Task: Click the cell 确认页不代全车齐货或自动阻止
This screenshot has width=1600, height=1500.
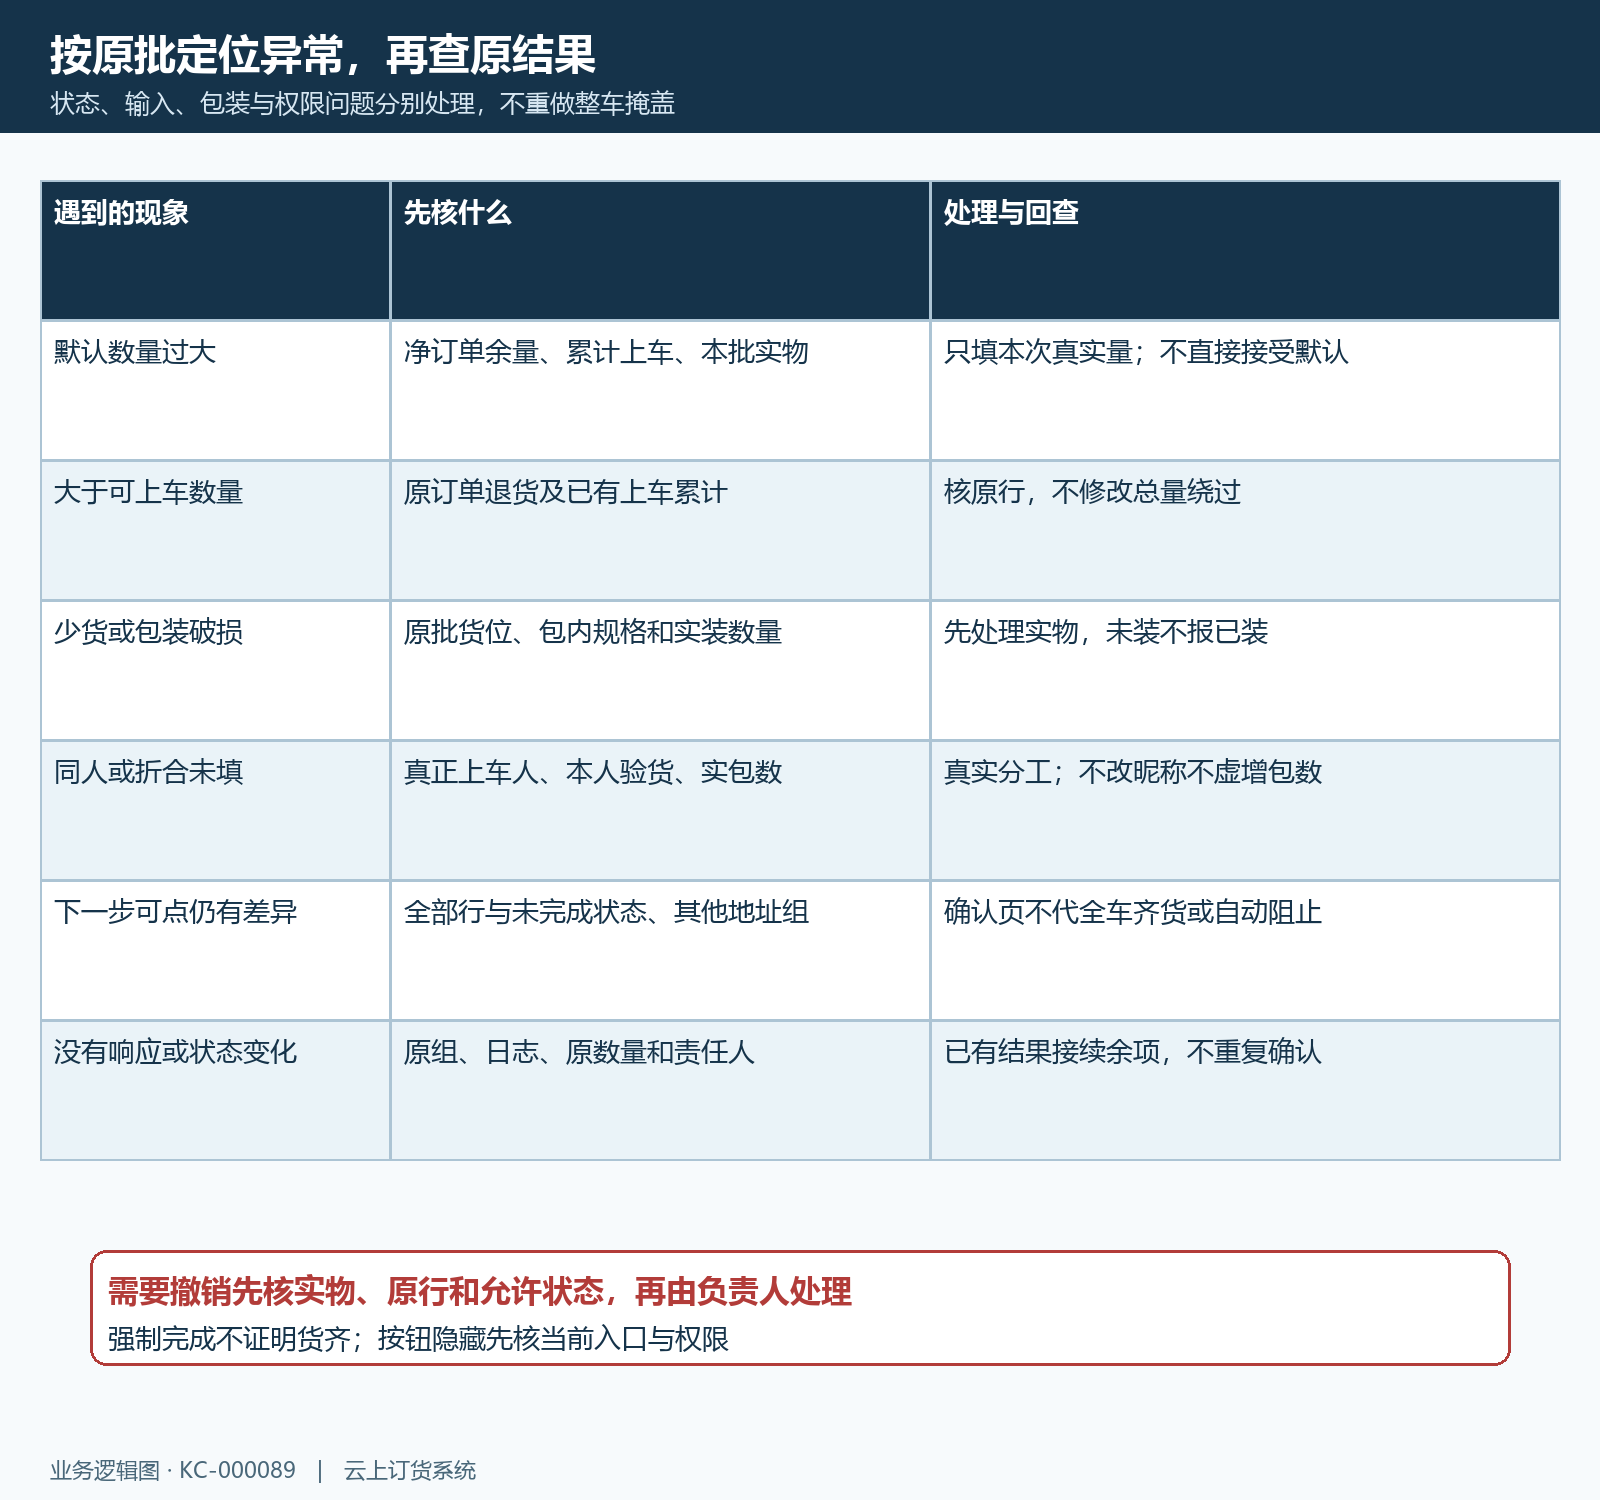Action: pos(1245,950)
